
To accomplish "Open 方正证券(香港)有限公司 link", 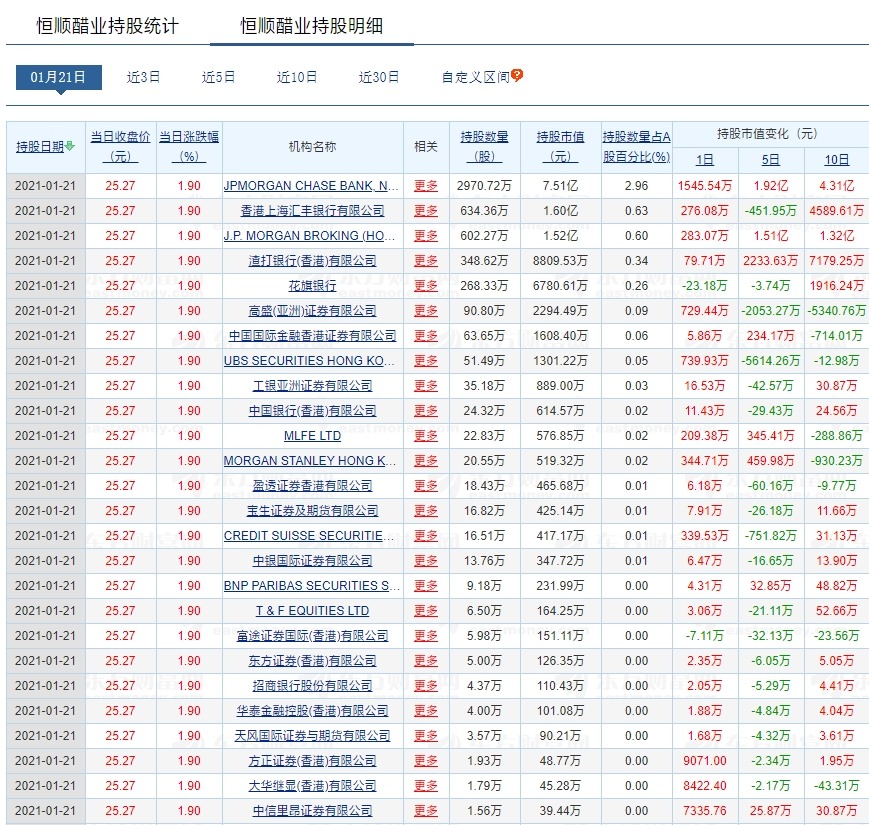I will coord(313,761).
